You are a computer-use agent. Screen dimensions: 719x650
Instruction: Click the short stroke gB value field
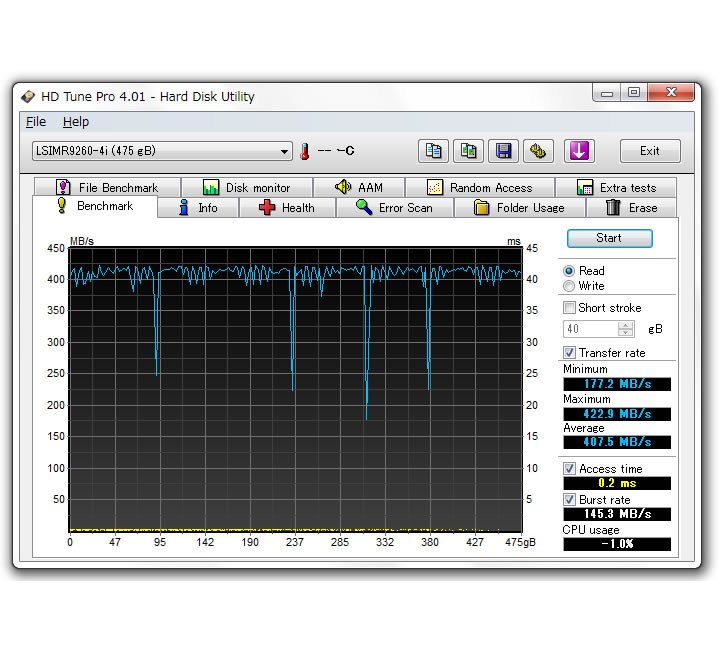point(590,329)
